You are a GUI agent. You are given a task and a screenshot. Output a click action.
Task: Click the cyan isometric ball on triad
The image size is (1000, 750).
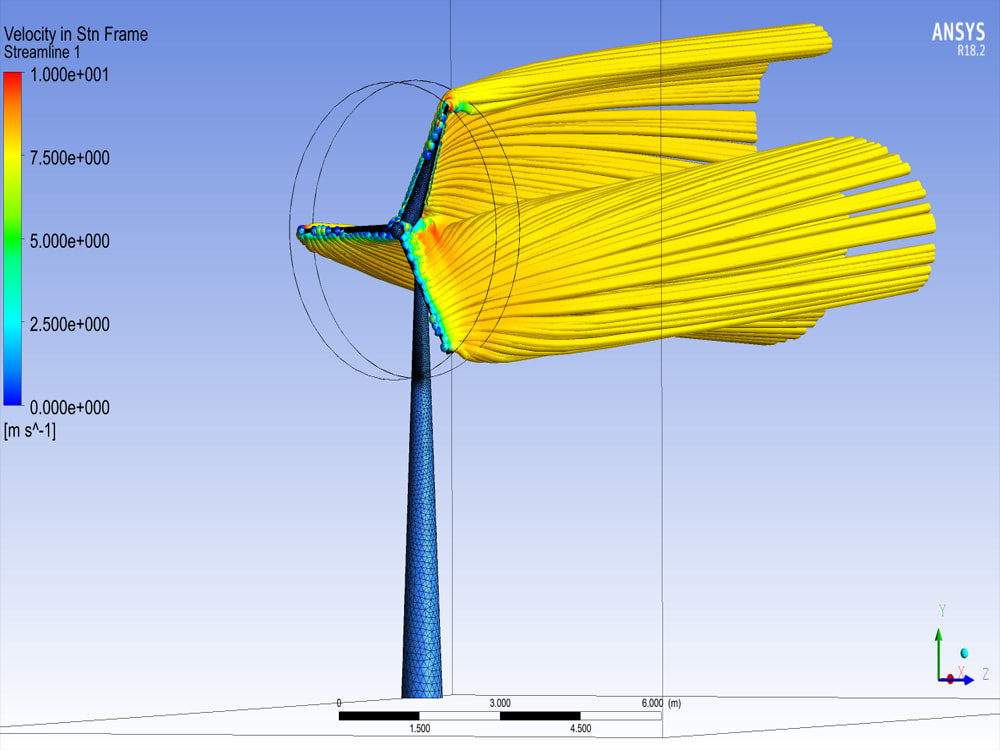pos(964,653)
